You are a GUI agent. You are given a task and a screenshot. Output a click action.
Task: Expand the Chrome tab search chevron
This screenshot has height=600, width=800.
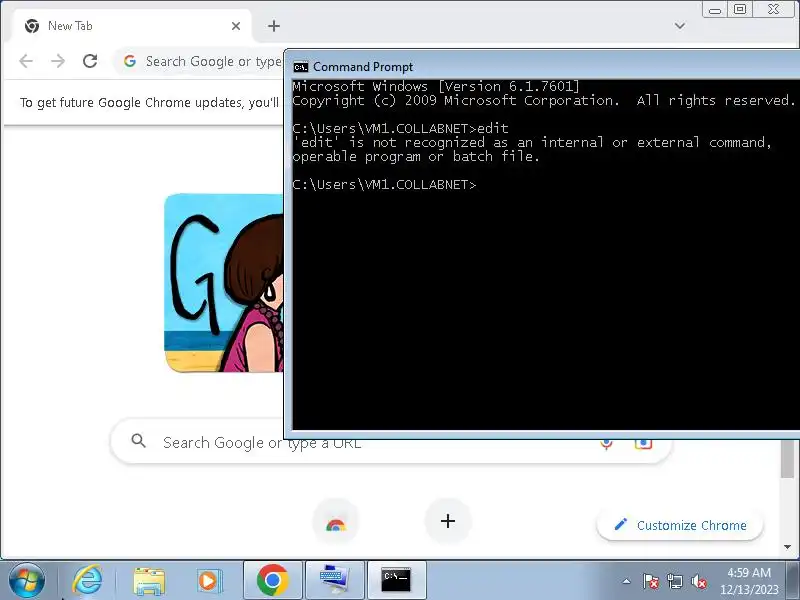pyautogui.click(x=680, y=26)
